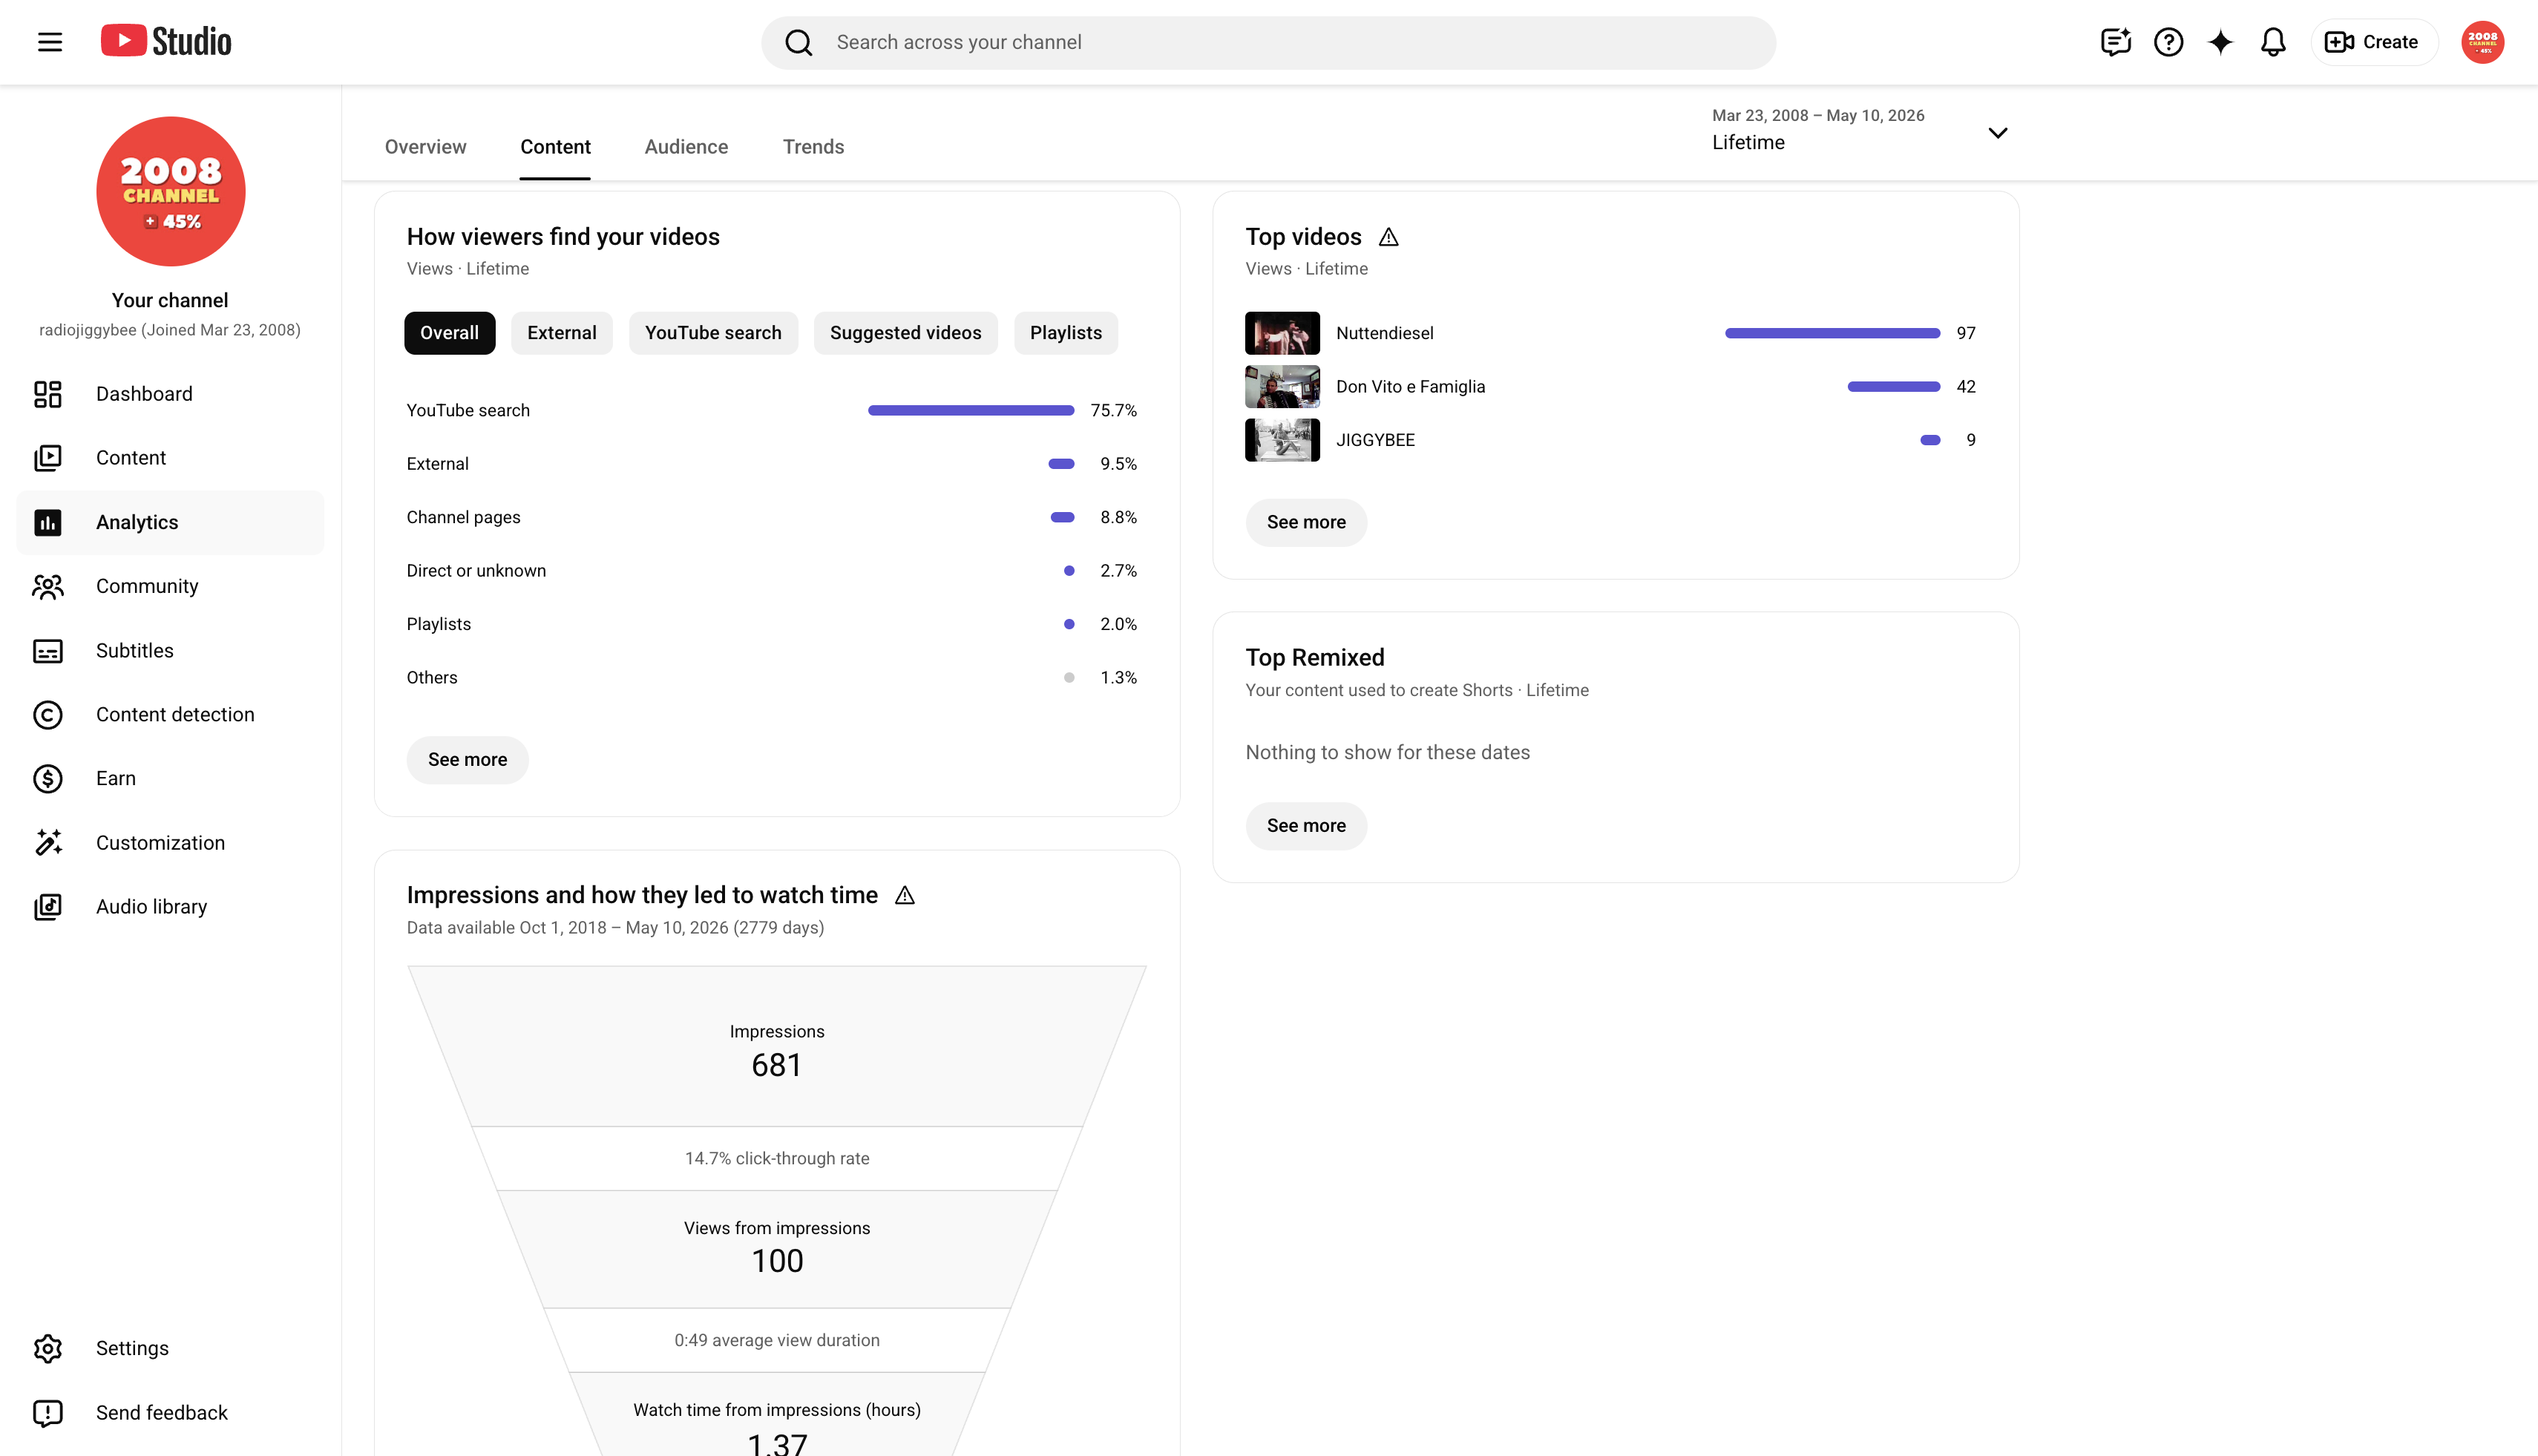Select the Playlists filter chip
Viewport: 2538px width, 1456px height.
tap(1065, 333)
